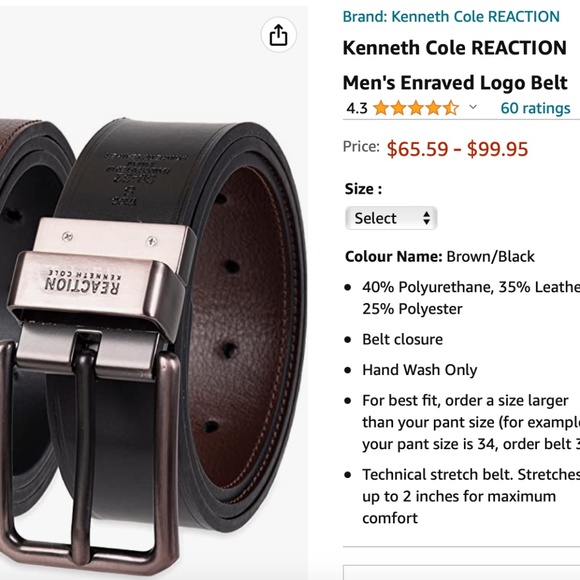580x580 pixels.
Task: Open the Size Select dropdown
Action: (391, 218)
